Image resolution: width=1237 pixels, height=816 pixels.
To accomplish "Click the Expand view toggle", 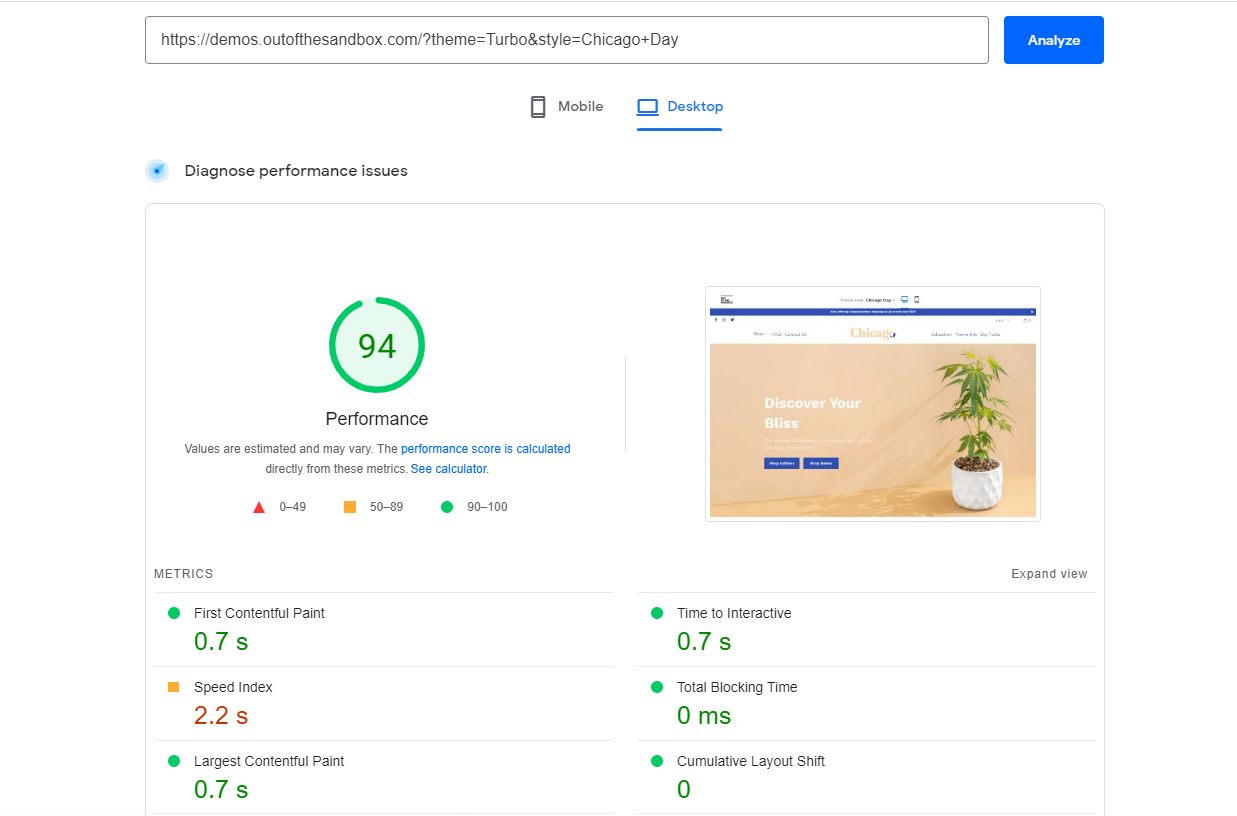I will (1049, 574).
